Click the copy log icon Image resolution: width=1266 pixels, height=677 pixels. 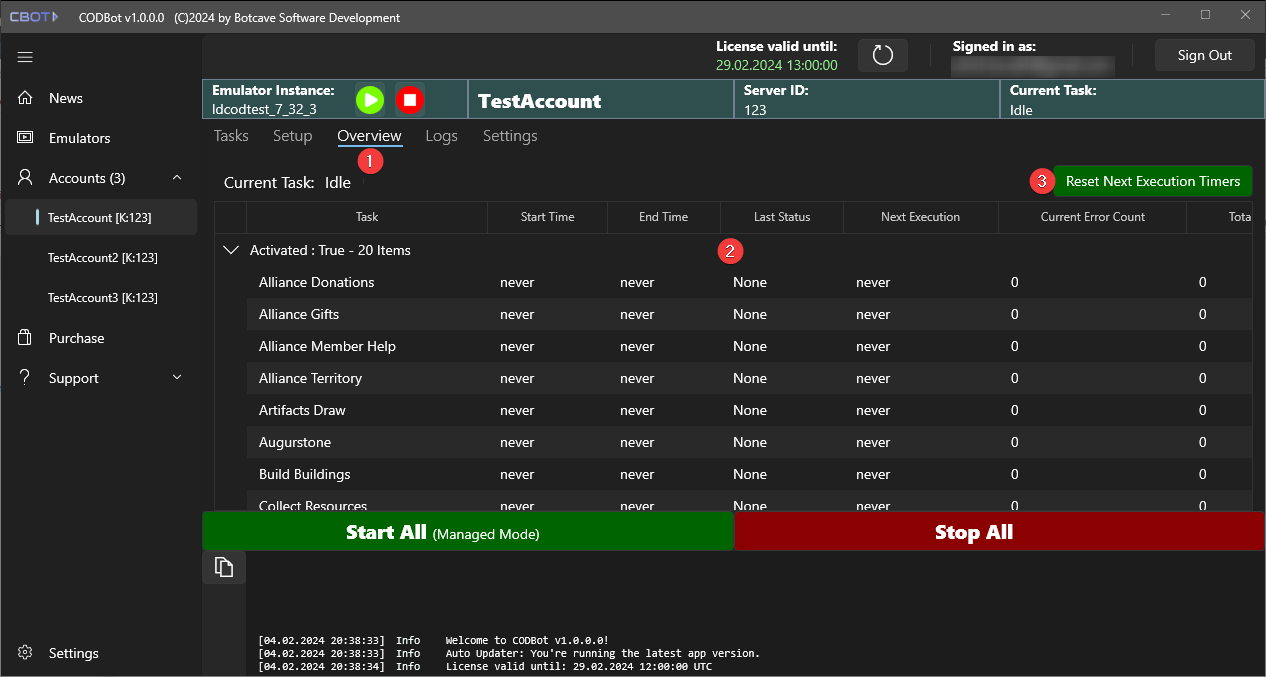point(224,567)
